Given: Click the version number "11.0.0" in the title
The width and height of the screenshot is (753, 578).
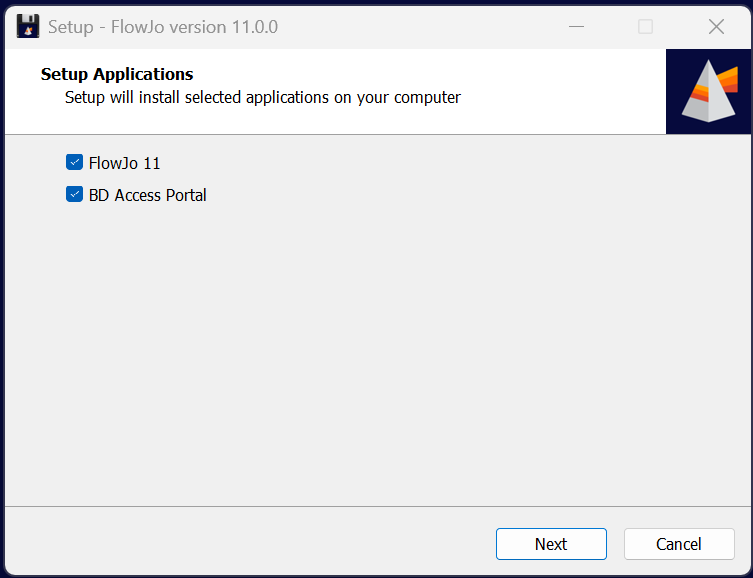Looking at the screenshot, I should click(x=253, y=27).
